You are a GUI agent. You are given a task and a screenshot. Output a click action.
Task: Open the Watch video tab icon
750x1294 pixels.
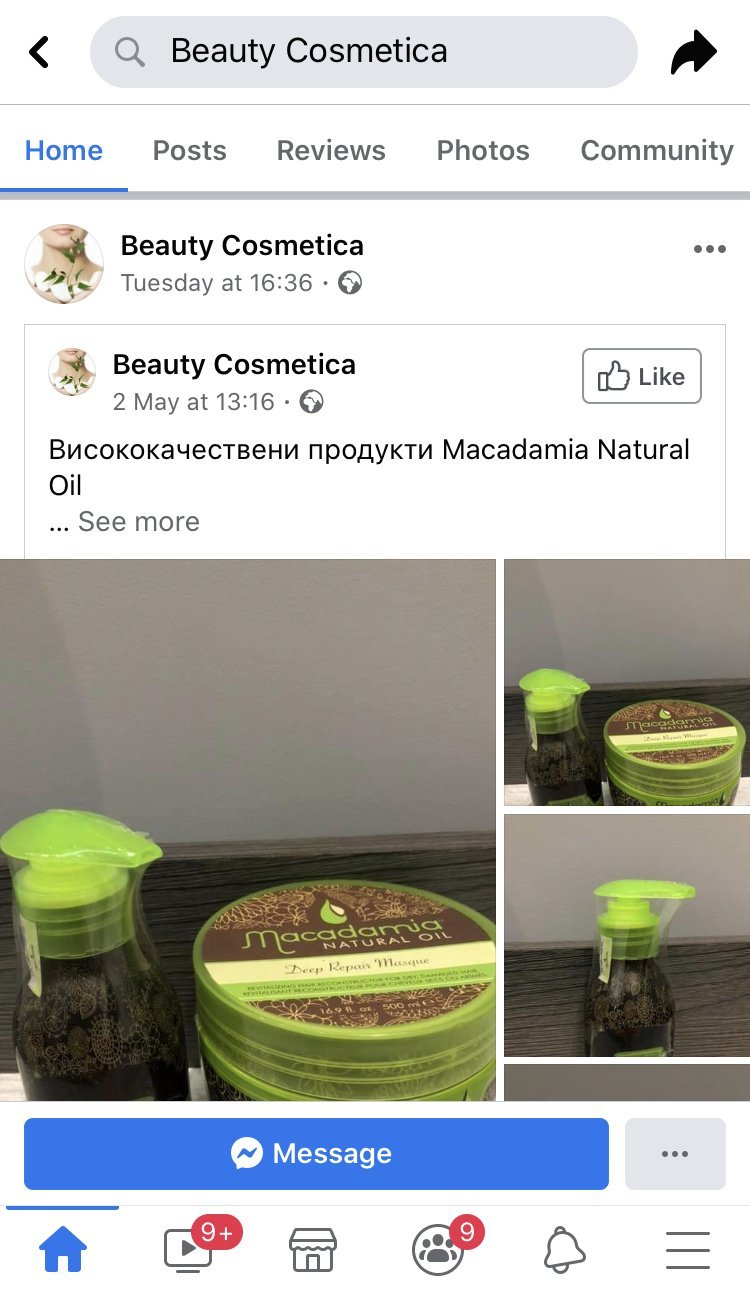(x=188, y=1250)
